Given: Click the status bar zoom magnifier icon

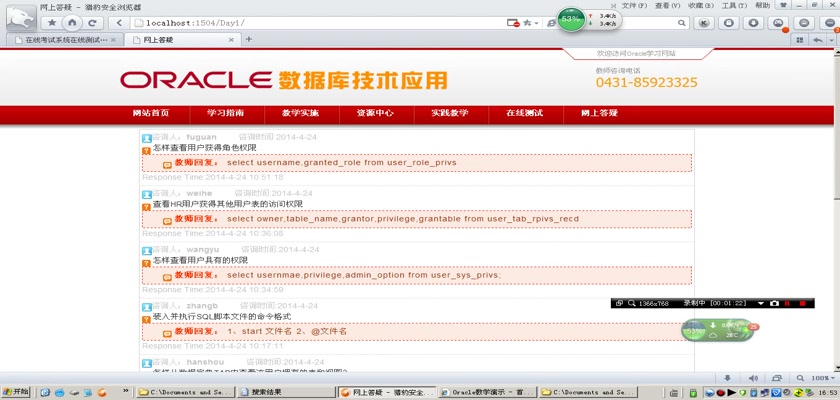Looking at the screenshot, I should [x=800, y=378].
